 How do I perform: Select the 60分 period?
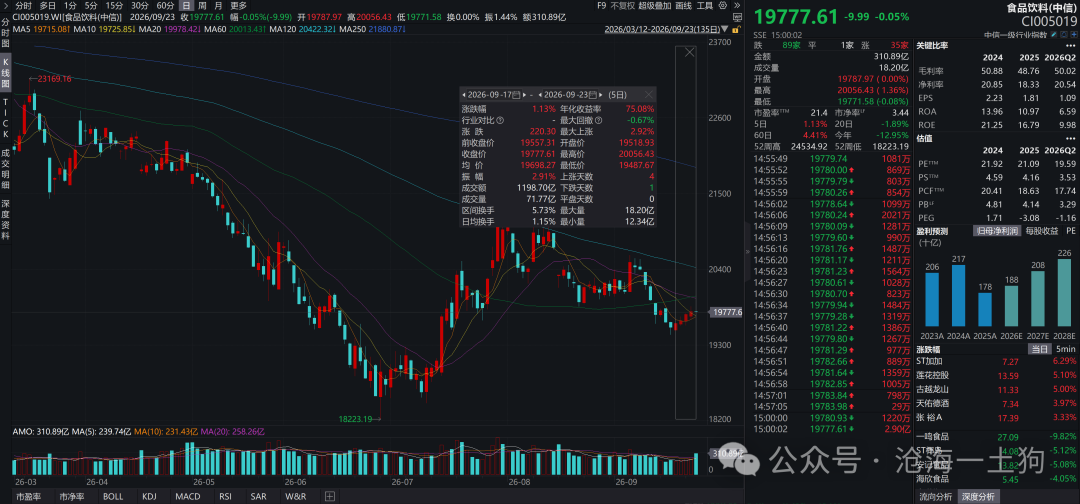tap(165, 6)
